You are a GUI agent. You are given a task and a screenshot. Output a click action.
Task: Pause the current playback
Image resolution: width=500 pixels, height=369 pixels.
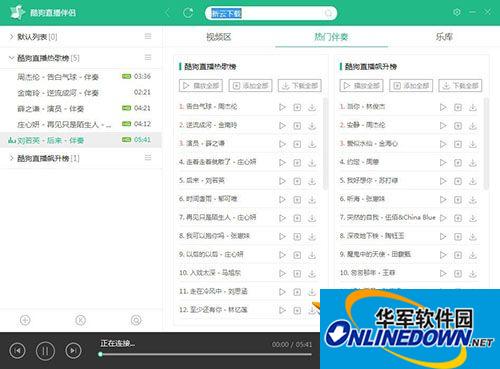tap(45, 351)
